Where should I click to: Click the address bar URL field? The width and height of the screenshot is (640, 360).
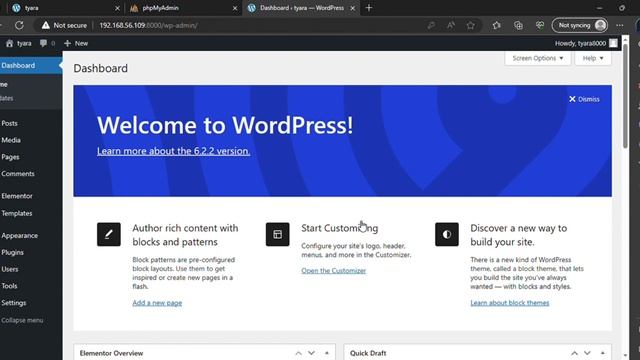click(x=257, y=25)
